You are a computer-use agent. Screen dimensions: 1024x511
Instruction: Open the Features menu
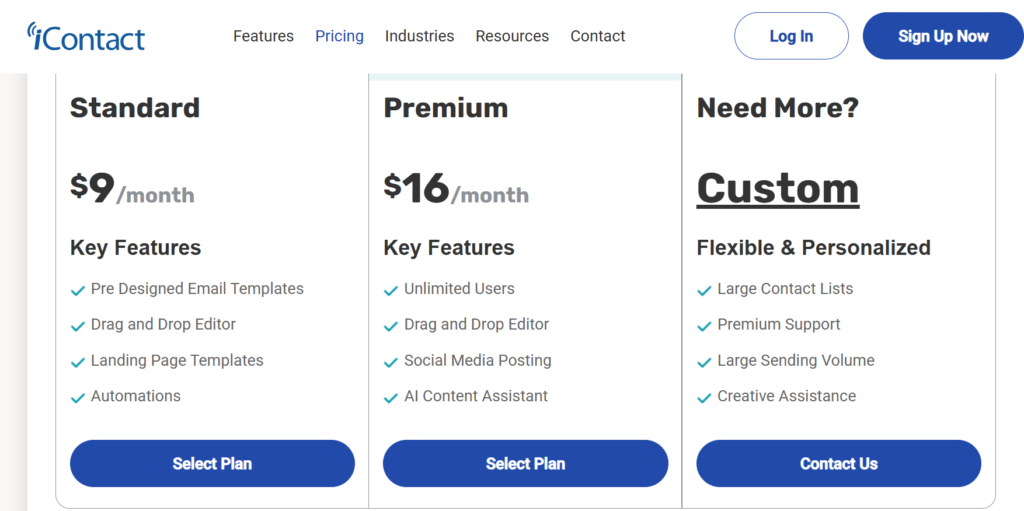(x=263, y=36)
